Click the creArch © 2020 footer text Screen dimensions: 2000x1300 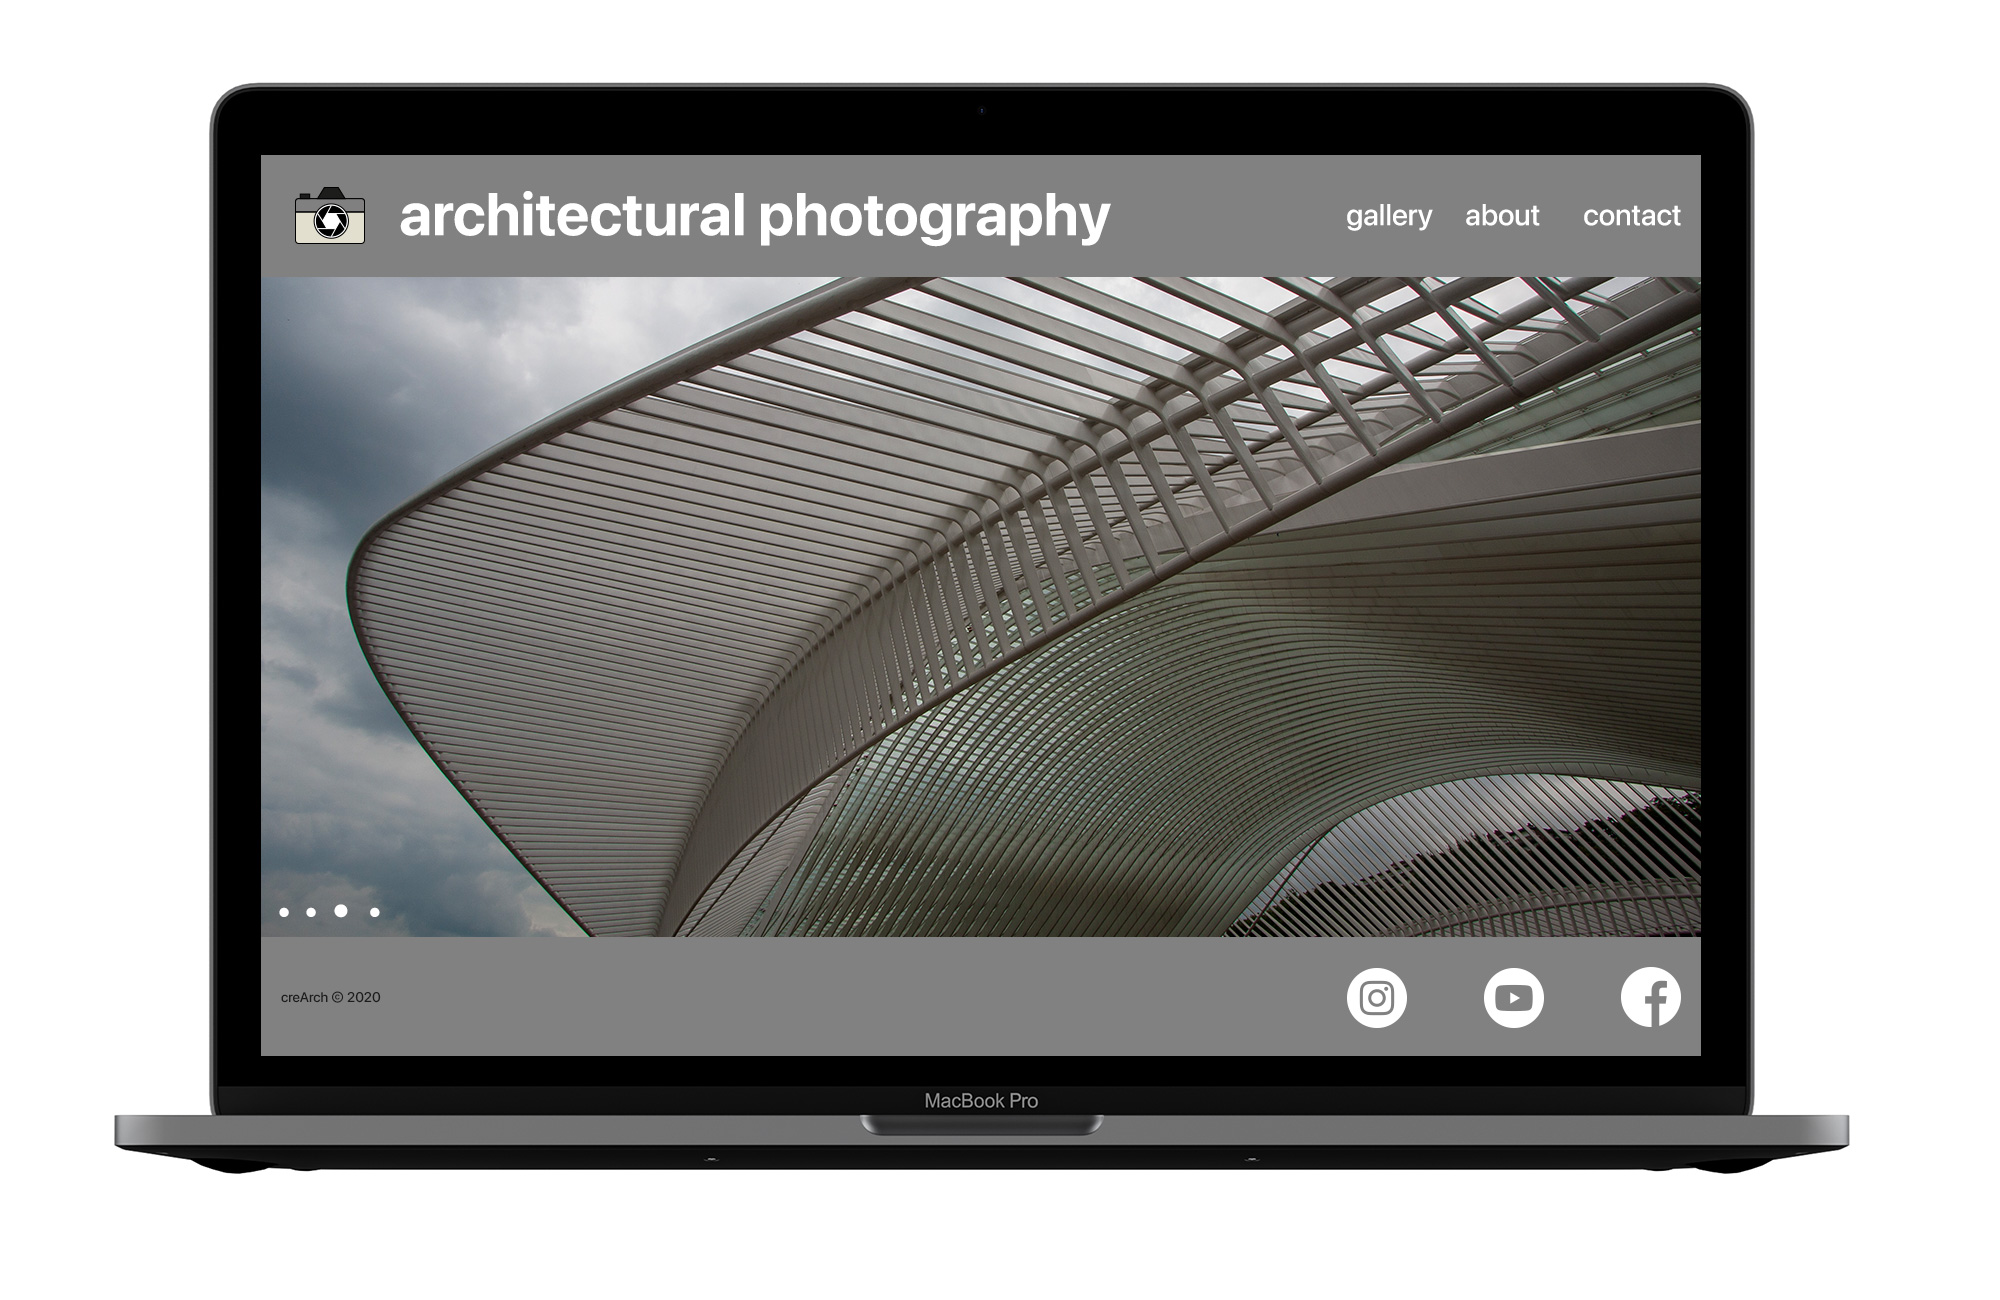(x=327, y=995)
